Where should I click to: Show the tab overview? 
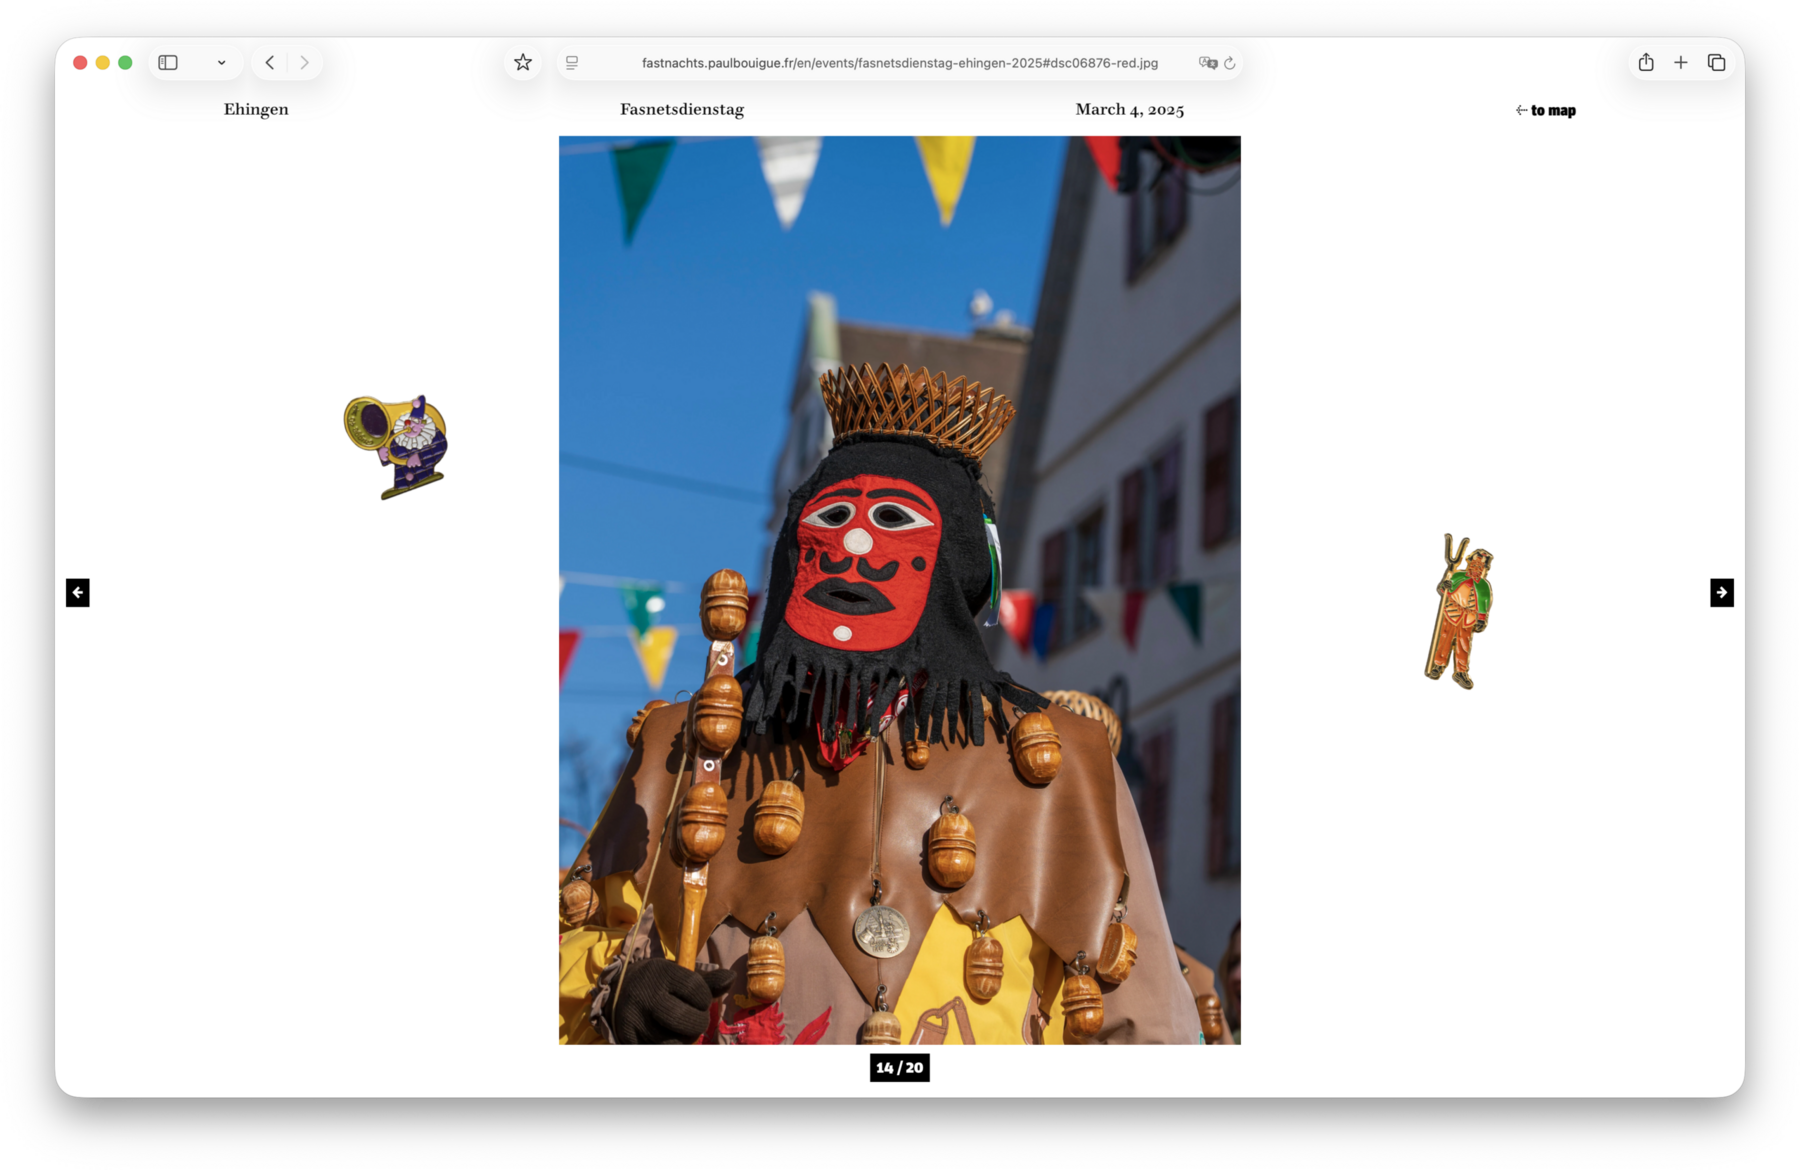(1716, 63)
